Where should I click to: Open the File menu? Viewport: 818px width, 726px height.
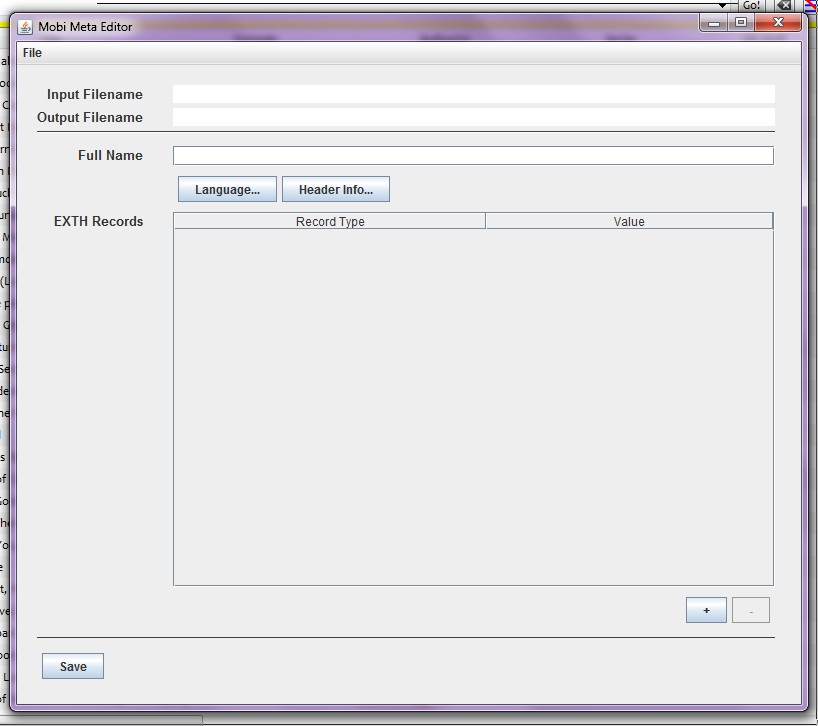32,53
